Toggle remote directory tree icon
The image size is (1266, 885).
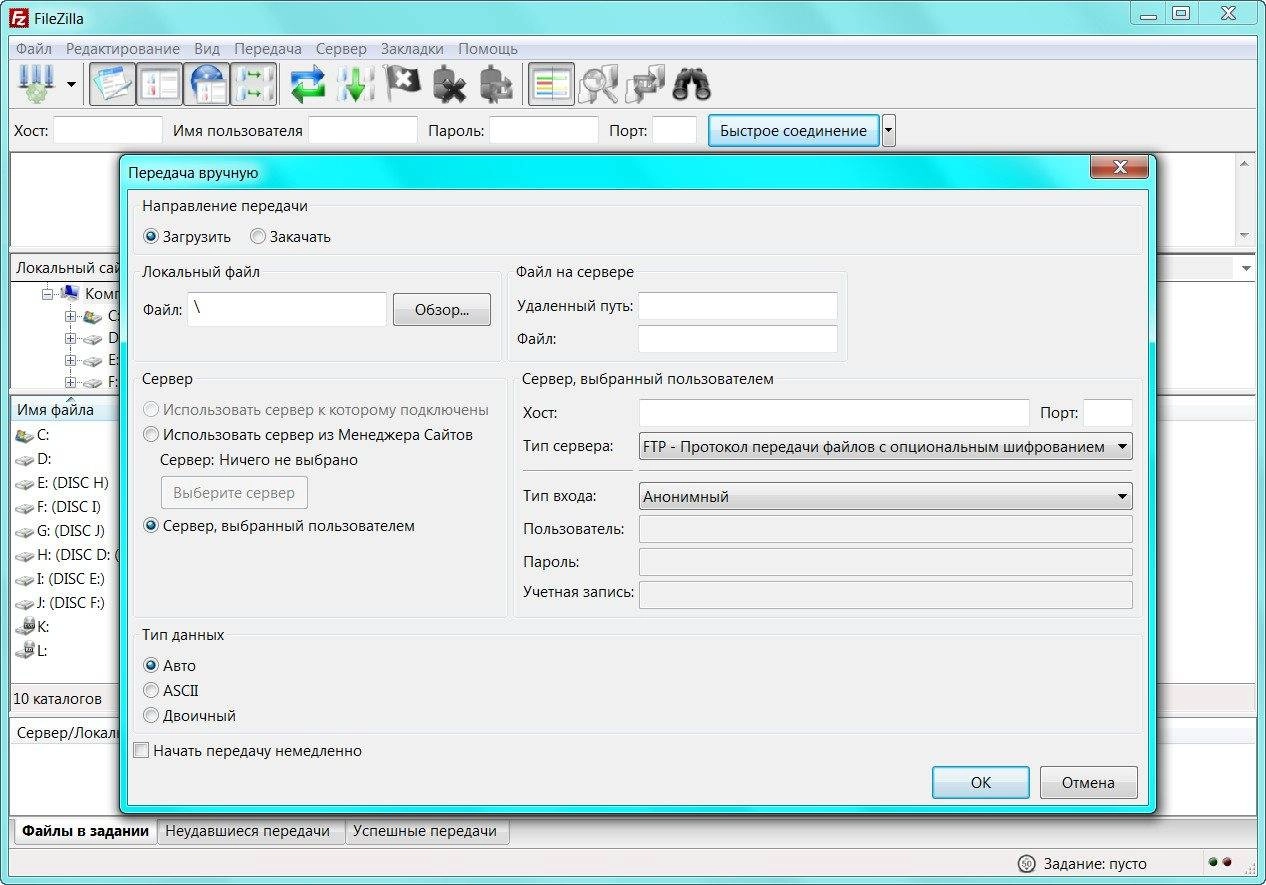point(206,85)
